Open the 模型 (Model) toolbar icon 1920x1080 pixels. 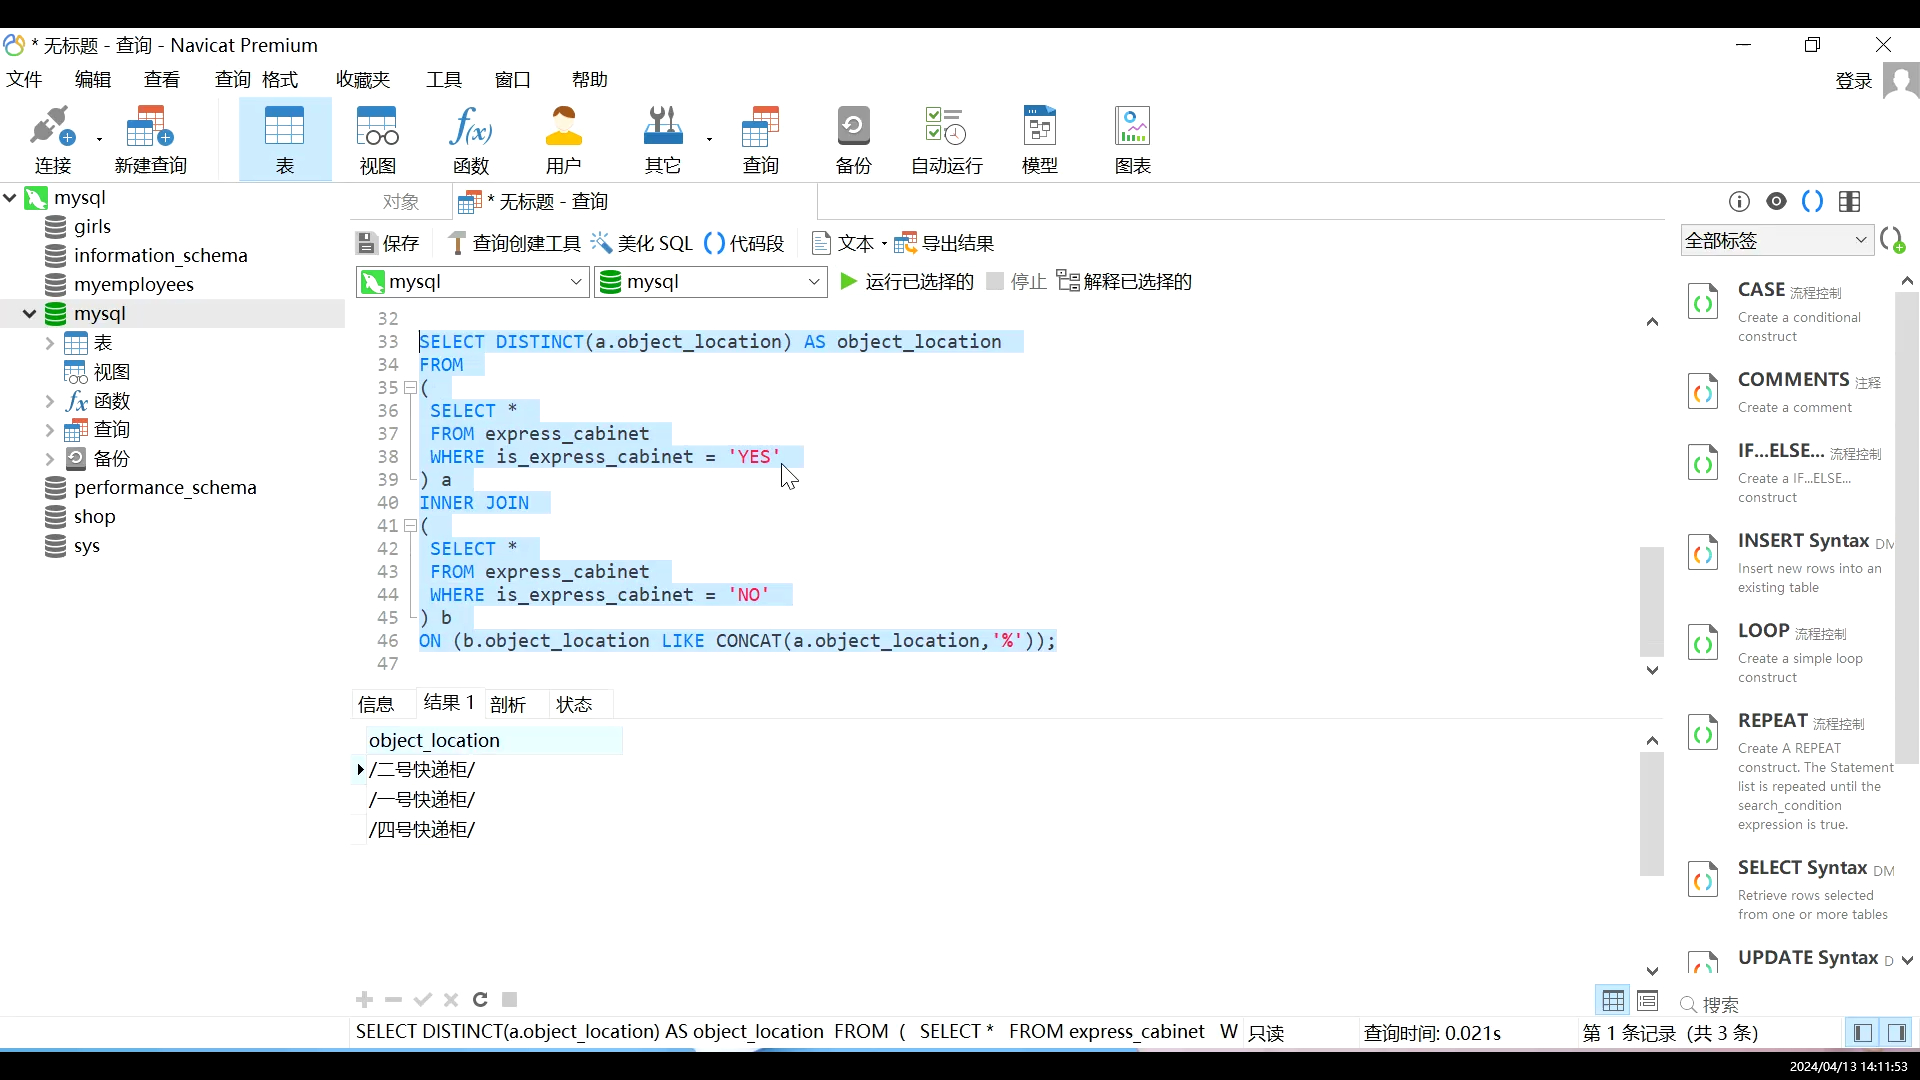[x=1040, y=139]
